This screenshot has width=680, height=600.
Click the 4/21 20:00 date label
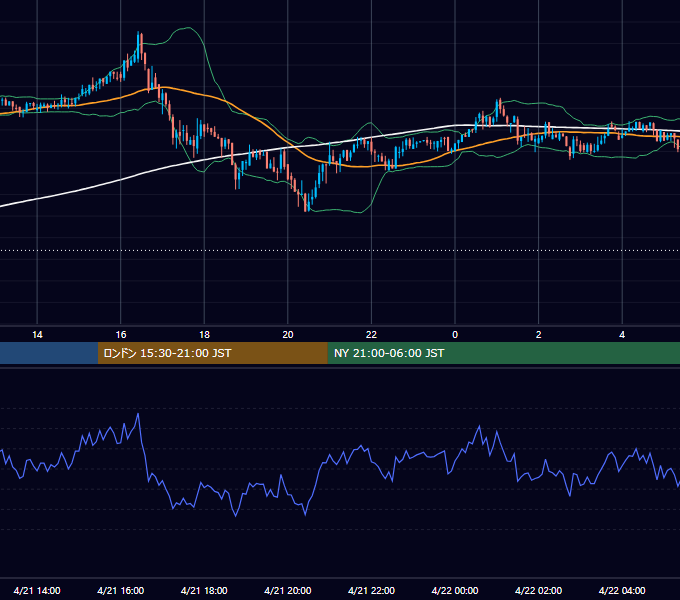click(288, 590)
